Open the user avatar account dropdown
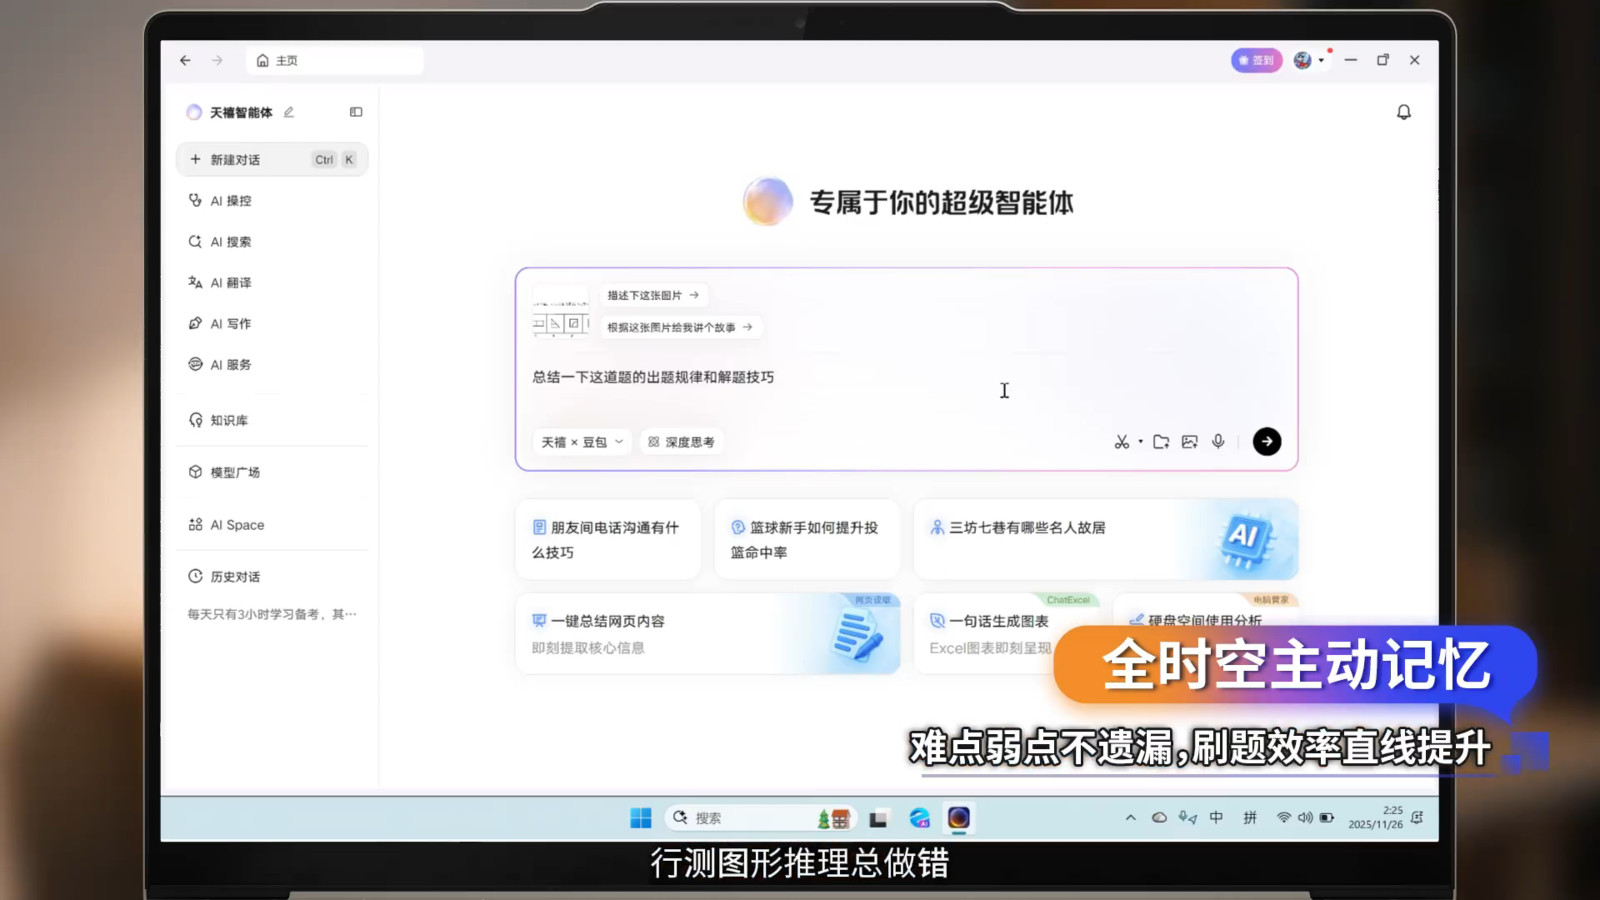The width and height of the screenshot is (1600, 900). 1308,60
